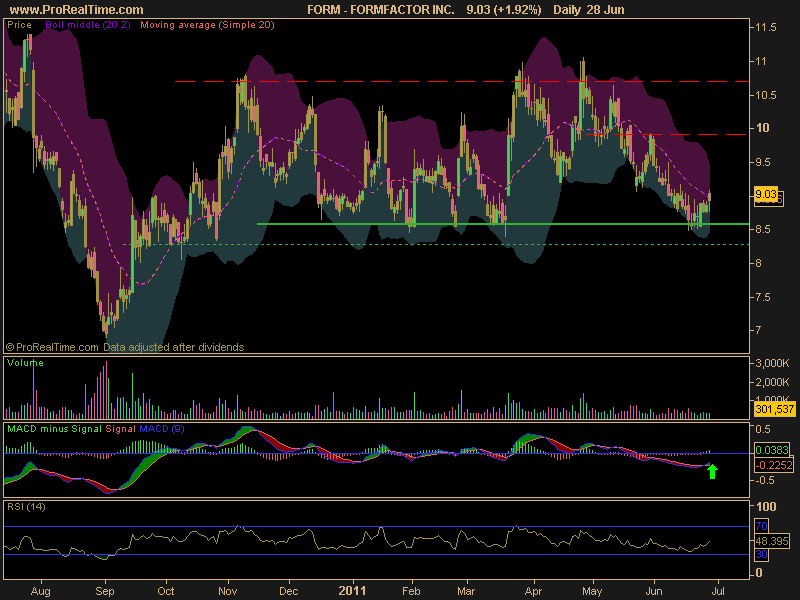Click the -0.5 MACD axis label
Viewport: 800px width, 600px height.
pyautogui.click(x=765, y=480)
